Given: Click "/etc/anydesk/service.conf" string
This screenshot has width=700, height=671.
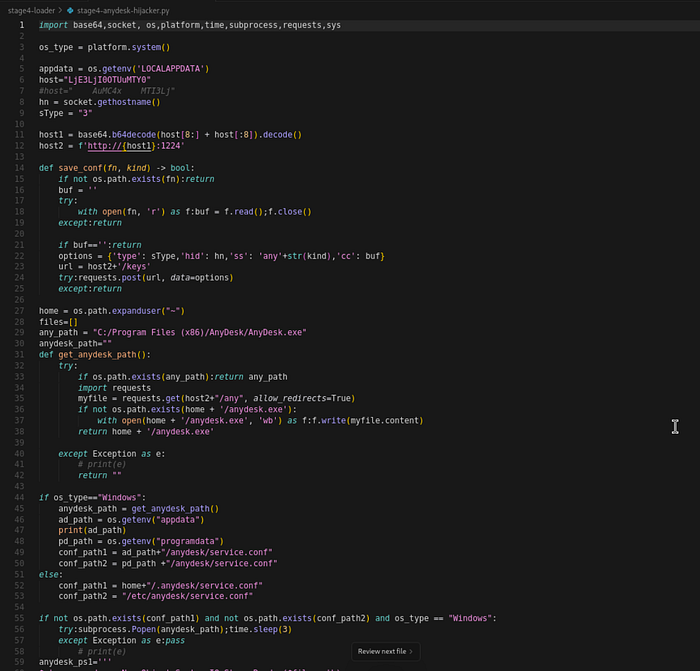Looking at the screenshot, I should (x=188, y=596).
